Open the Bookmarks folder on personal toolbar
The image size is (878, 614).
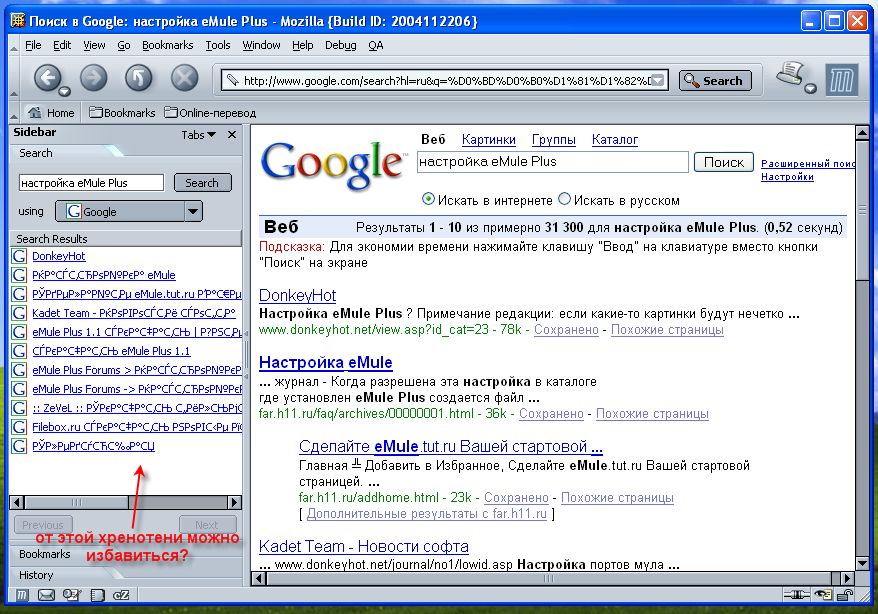[x=122, y=113]
